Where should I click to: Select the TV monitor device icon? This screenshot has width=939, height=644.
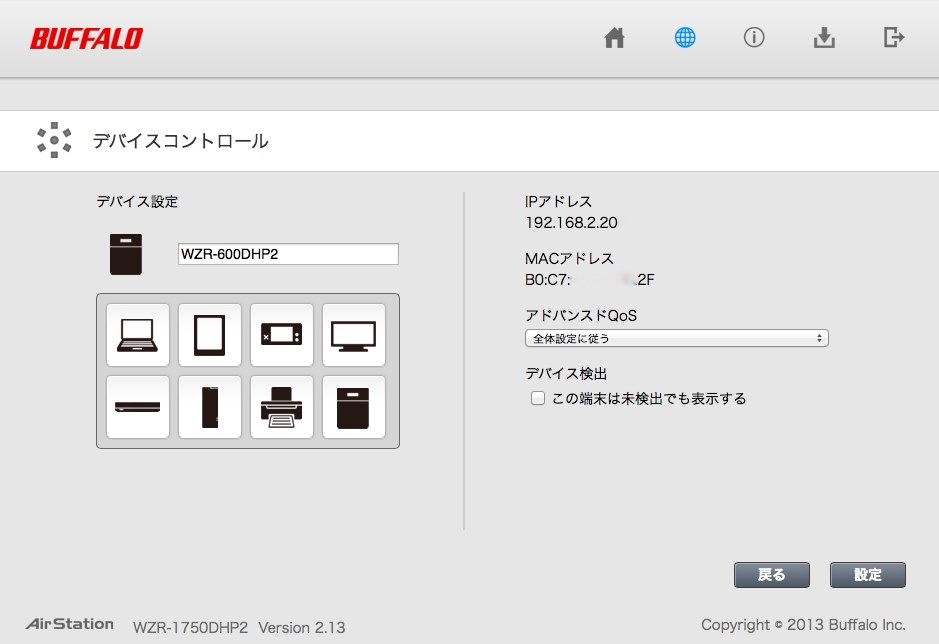pyautogui.click(x=353, y=335)
